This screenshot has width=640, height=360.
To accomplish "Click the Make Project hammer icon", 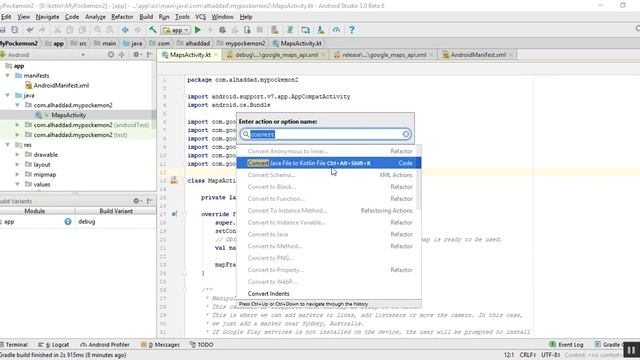I will [153, 30].
